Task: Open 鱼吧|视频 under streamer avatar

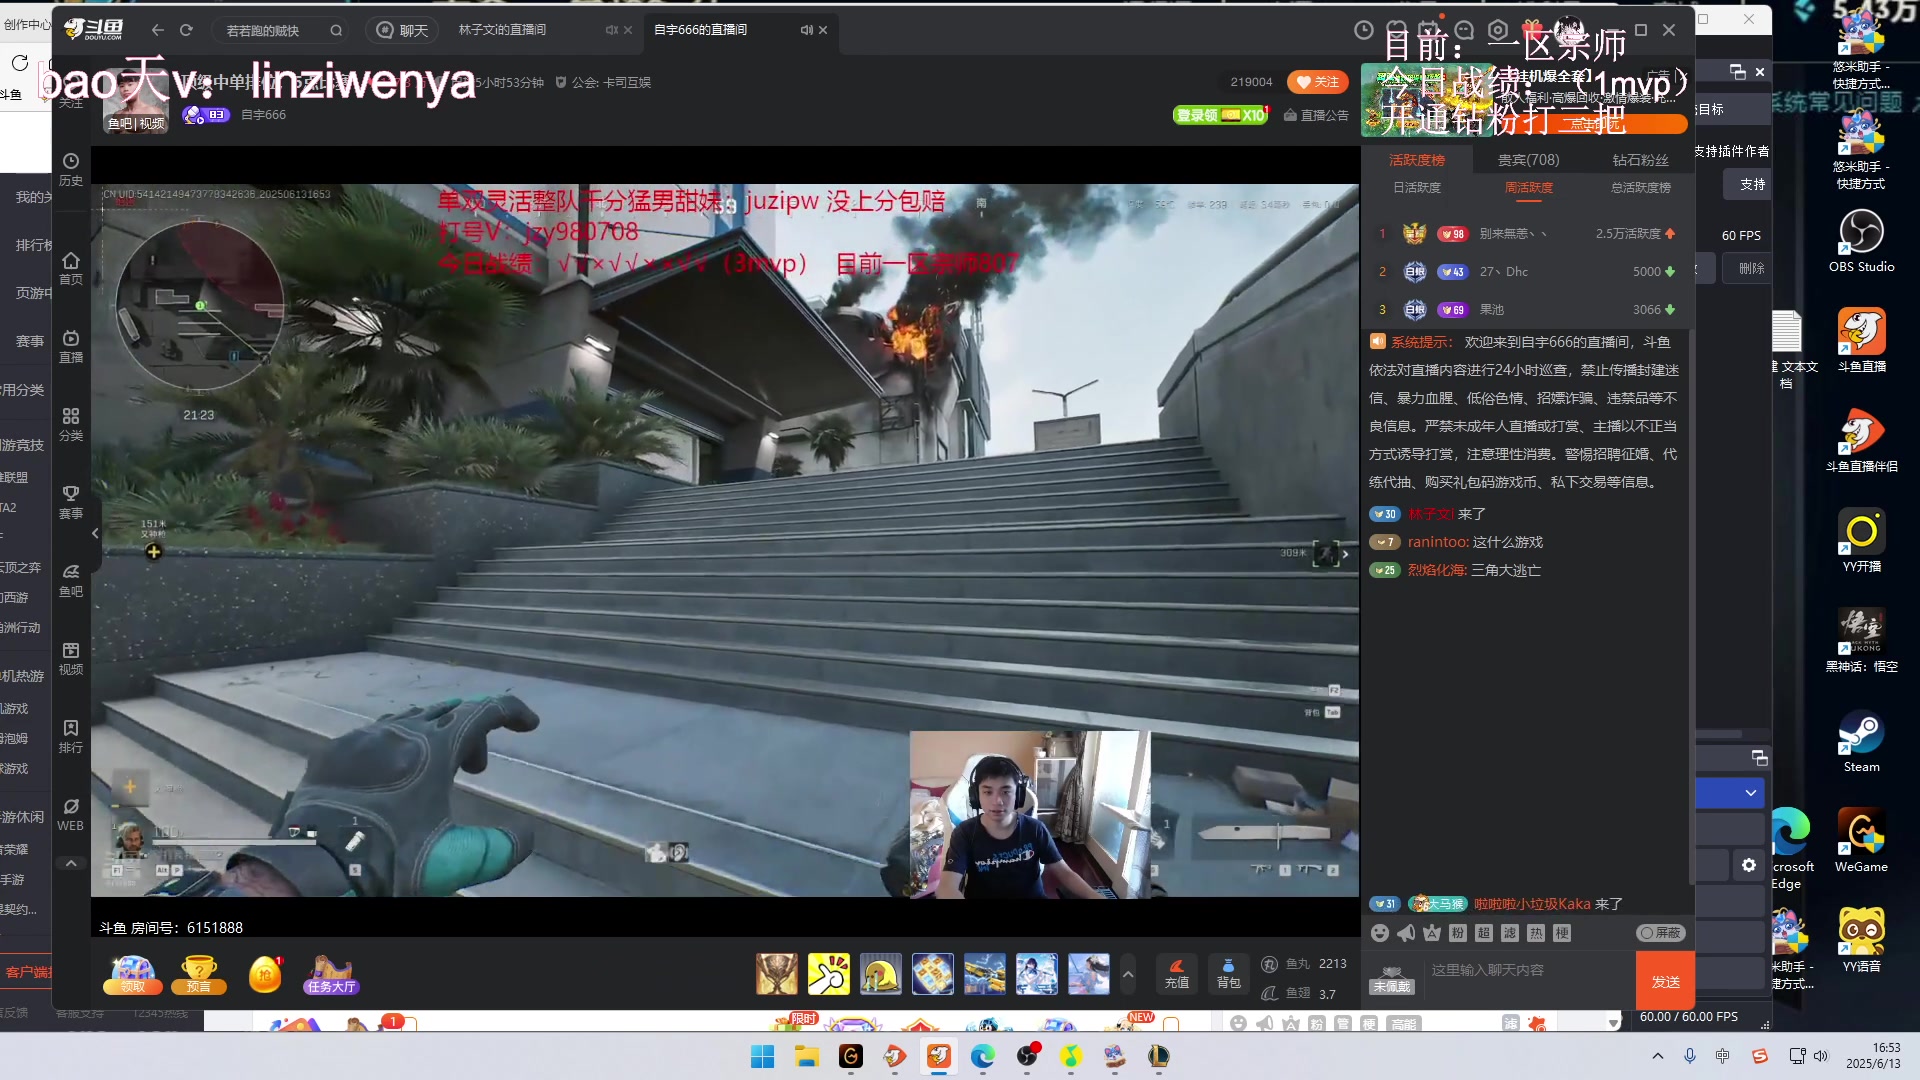Action: click(x=136, y=124)
